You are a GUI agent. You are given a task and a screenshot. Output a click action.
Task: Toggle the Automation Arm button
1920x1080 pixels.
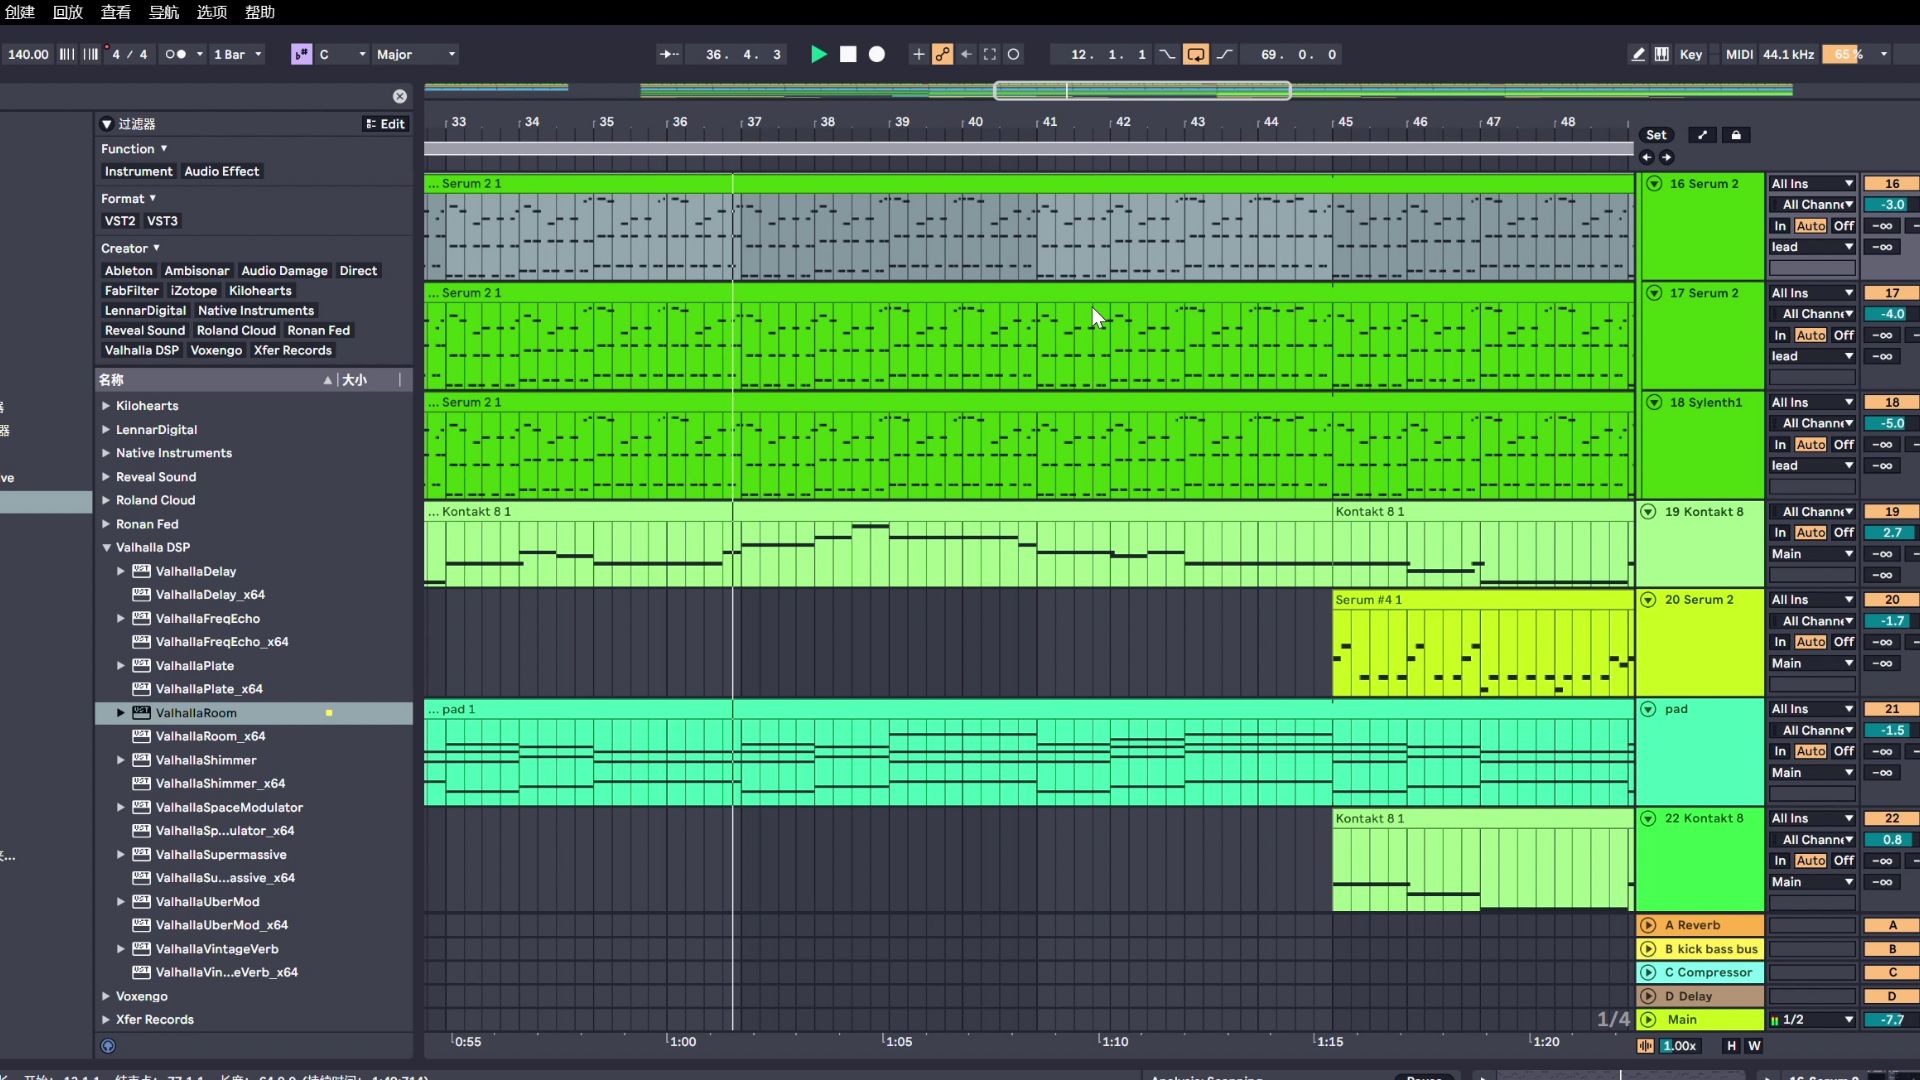click(x=942, y=54)
